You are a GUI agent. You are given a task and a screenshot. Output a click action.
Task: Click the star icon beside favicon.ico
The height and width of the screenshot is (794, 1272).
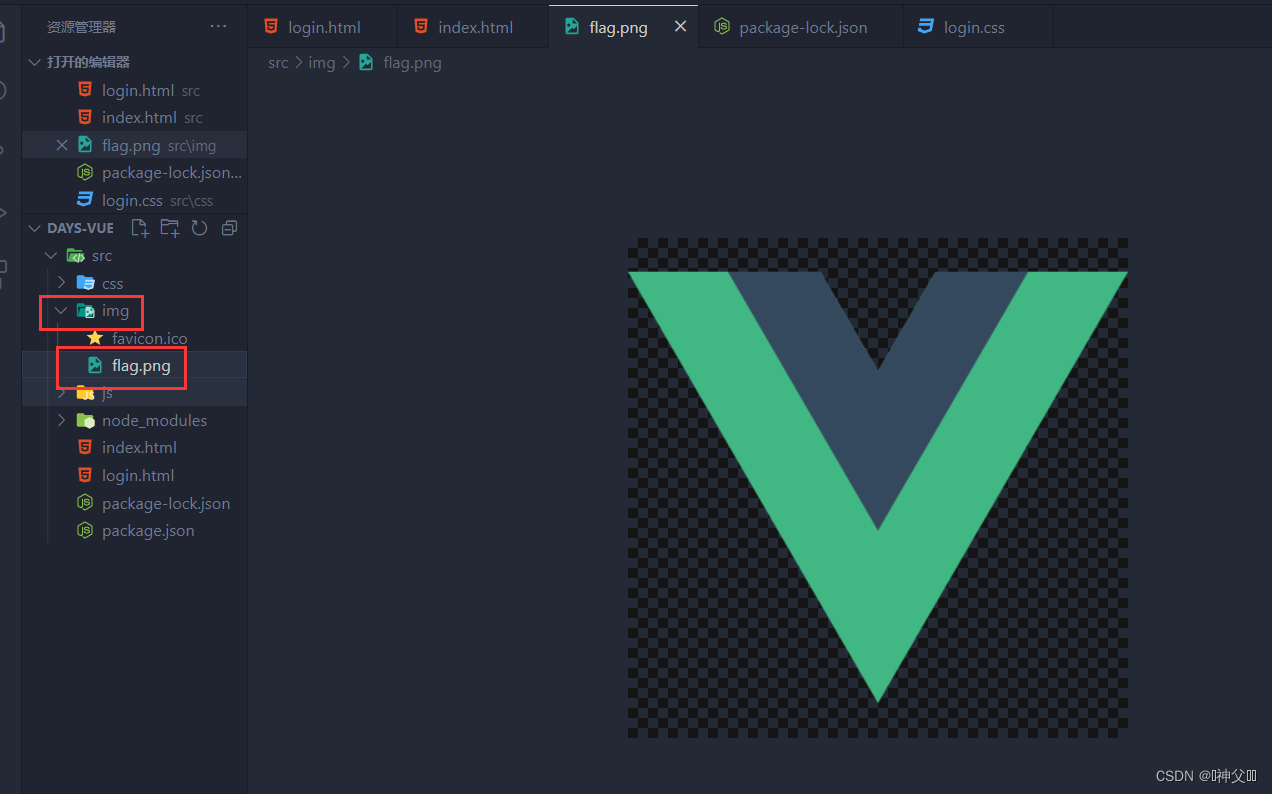[x=95, y=338]
